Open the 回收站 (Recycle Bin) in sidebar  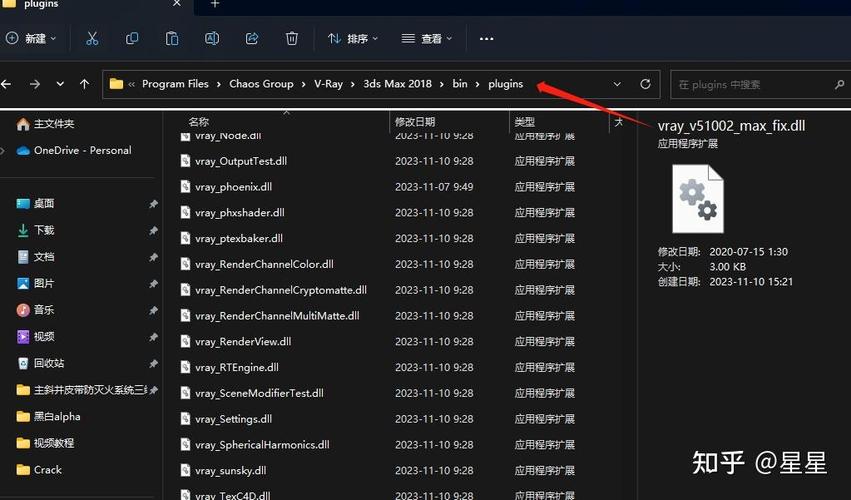48,363
